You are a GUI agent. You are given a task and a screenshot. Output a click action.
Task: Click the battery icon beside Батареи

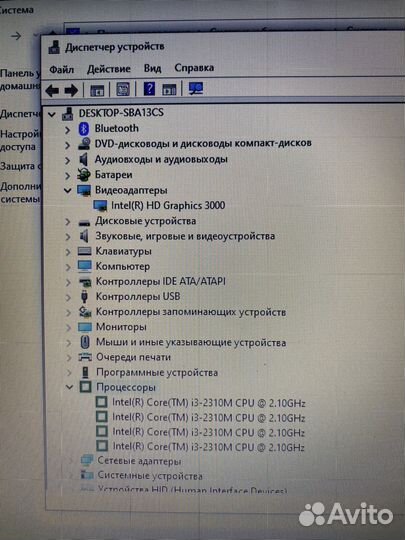(x=84, y=175)
